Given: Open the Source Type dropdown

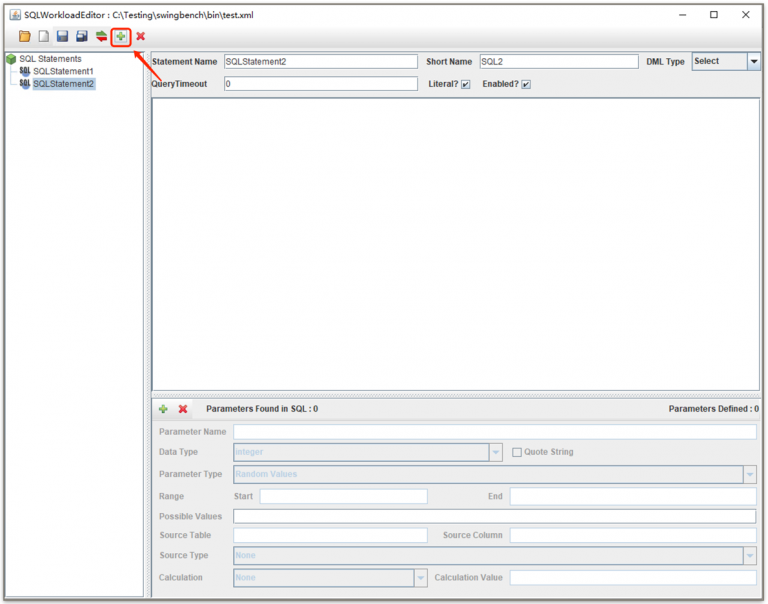Looking at the screenshot, I should coord(750,556).
